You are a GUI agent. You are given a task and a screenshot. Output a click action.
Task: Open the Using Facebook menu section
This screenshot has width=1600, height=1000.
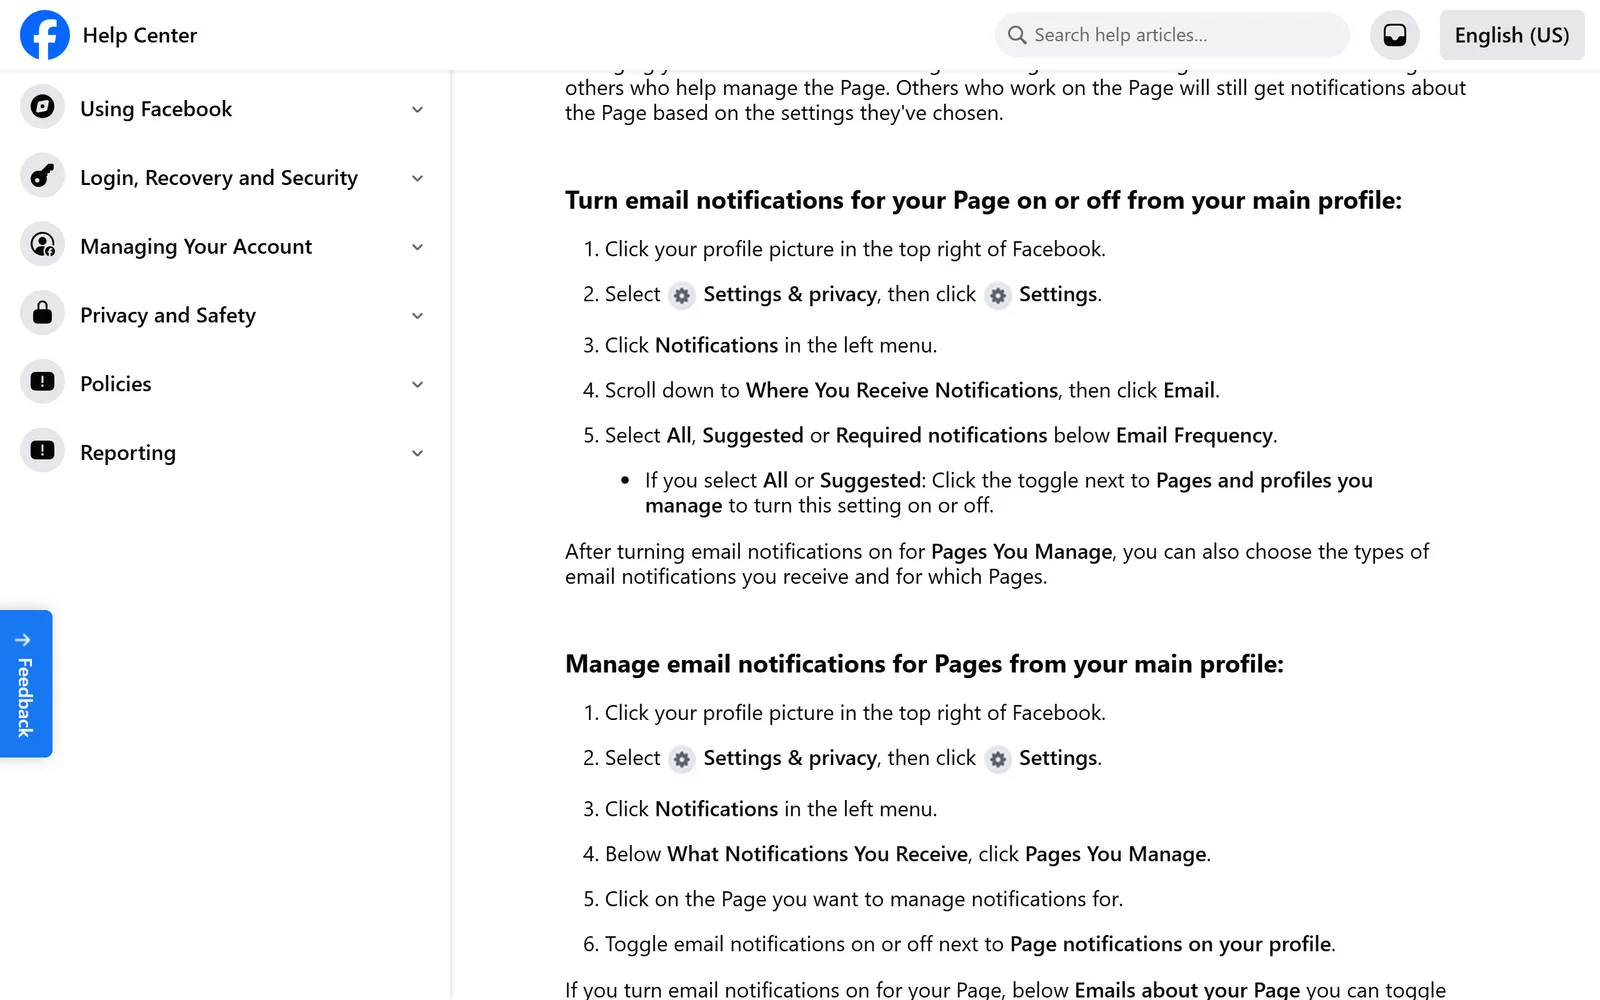point(225,108)
